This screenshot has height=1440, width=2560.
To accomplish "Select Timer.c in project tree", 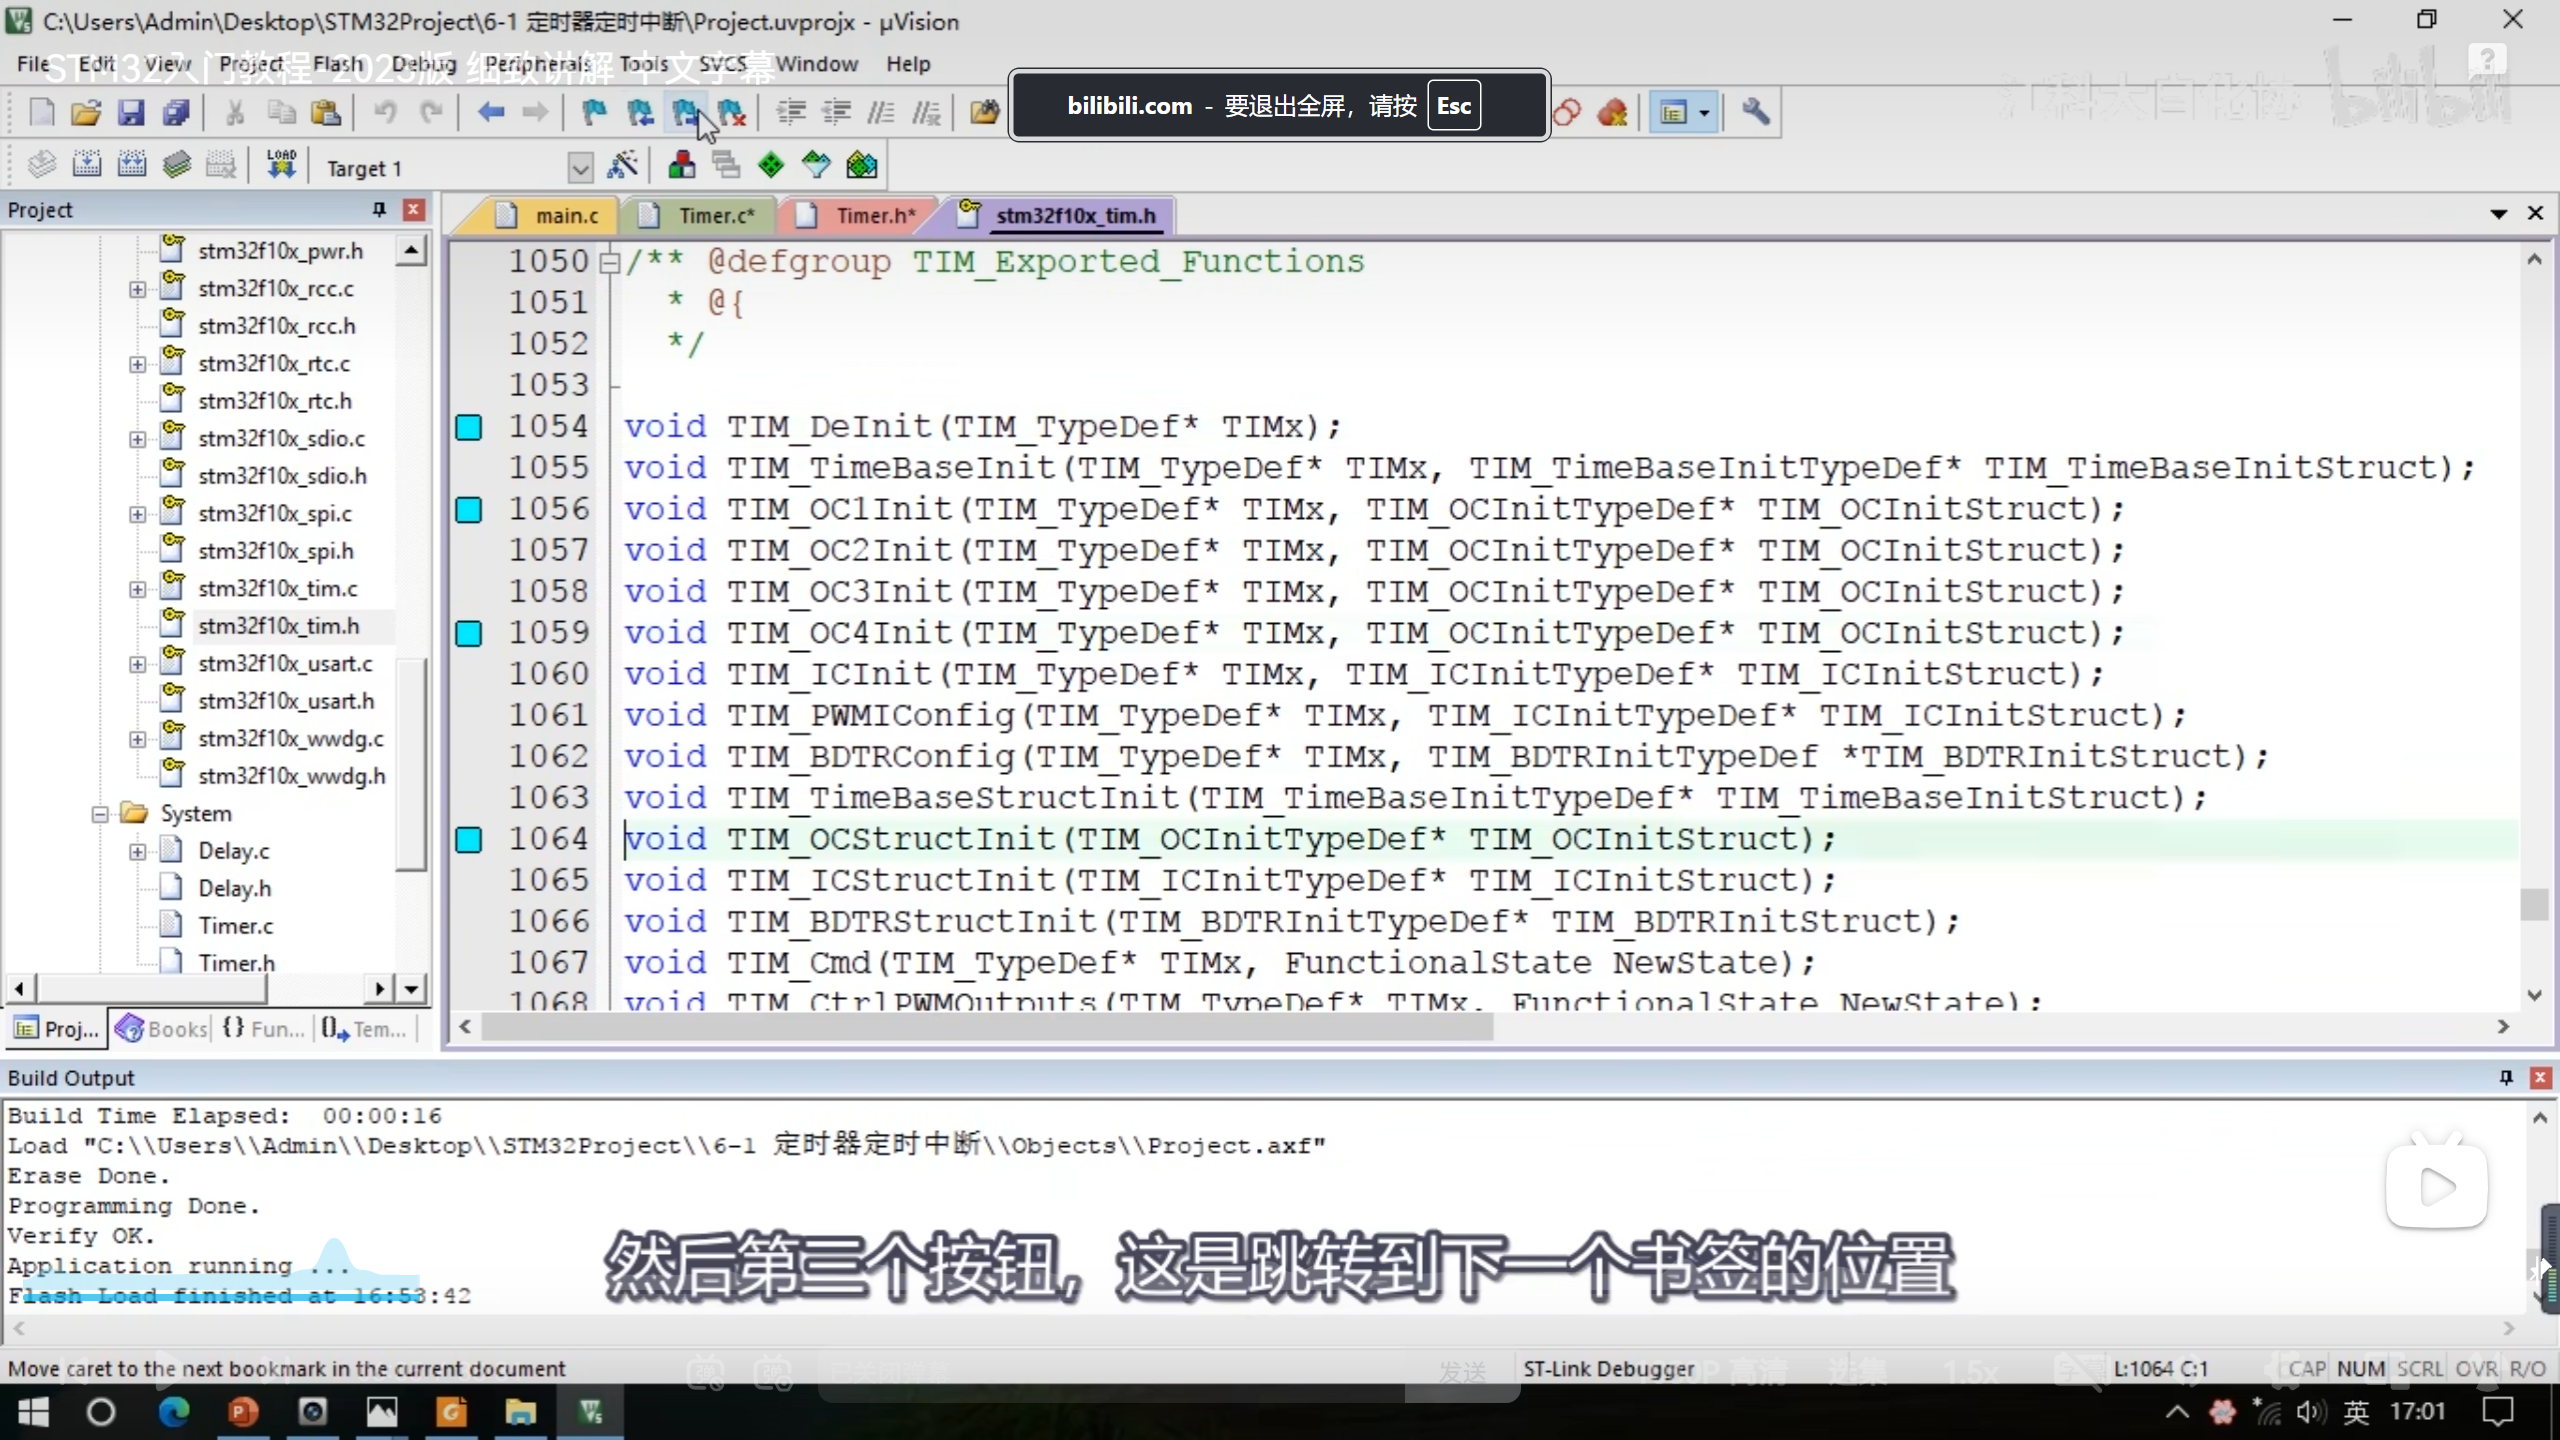I will 235,926.
